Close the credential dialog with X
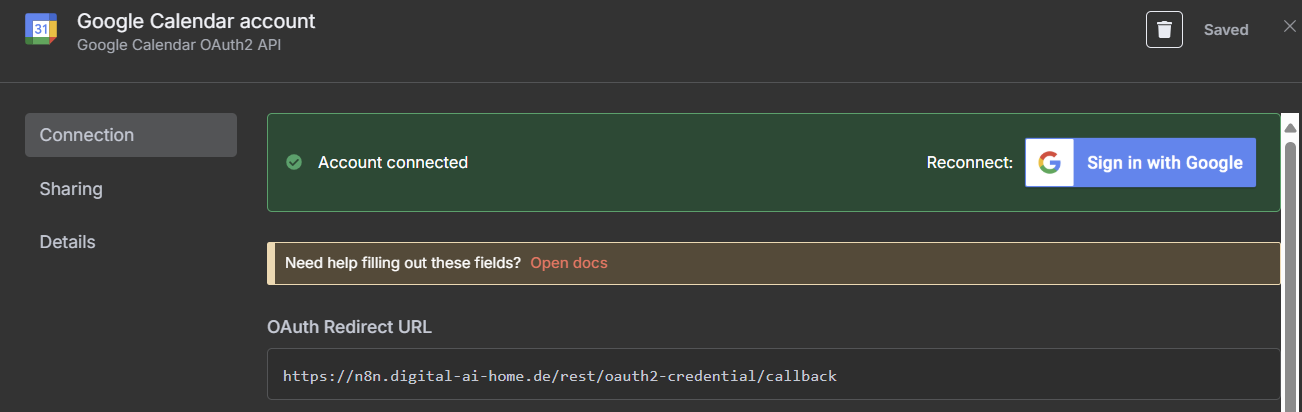The width and height of the screenshot is (1302, 412). tap(1289, 27)
